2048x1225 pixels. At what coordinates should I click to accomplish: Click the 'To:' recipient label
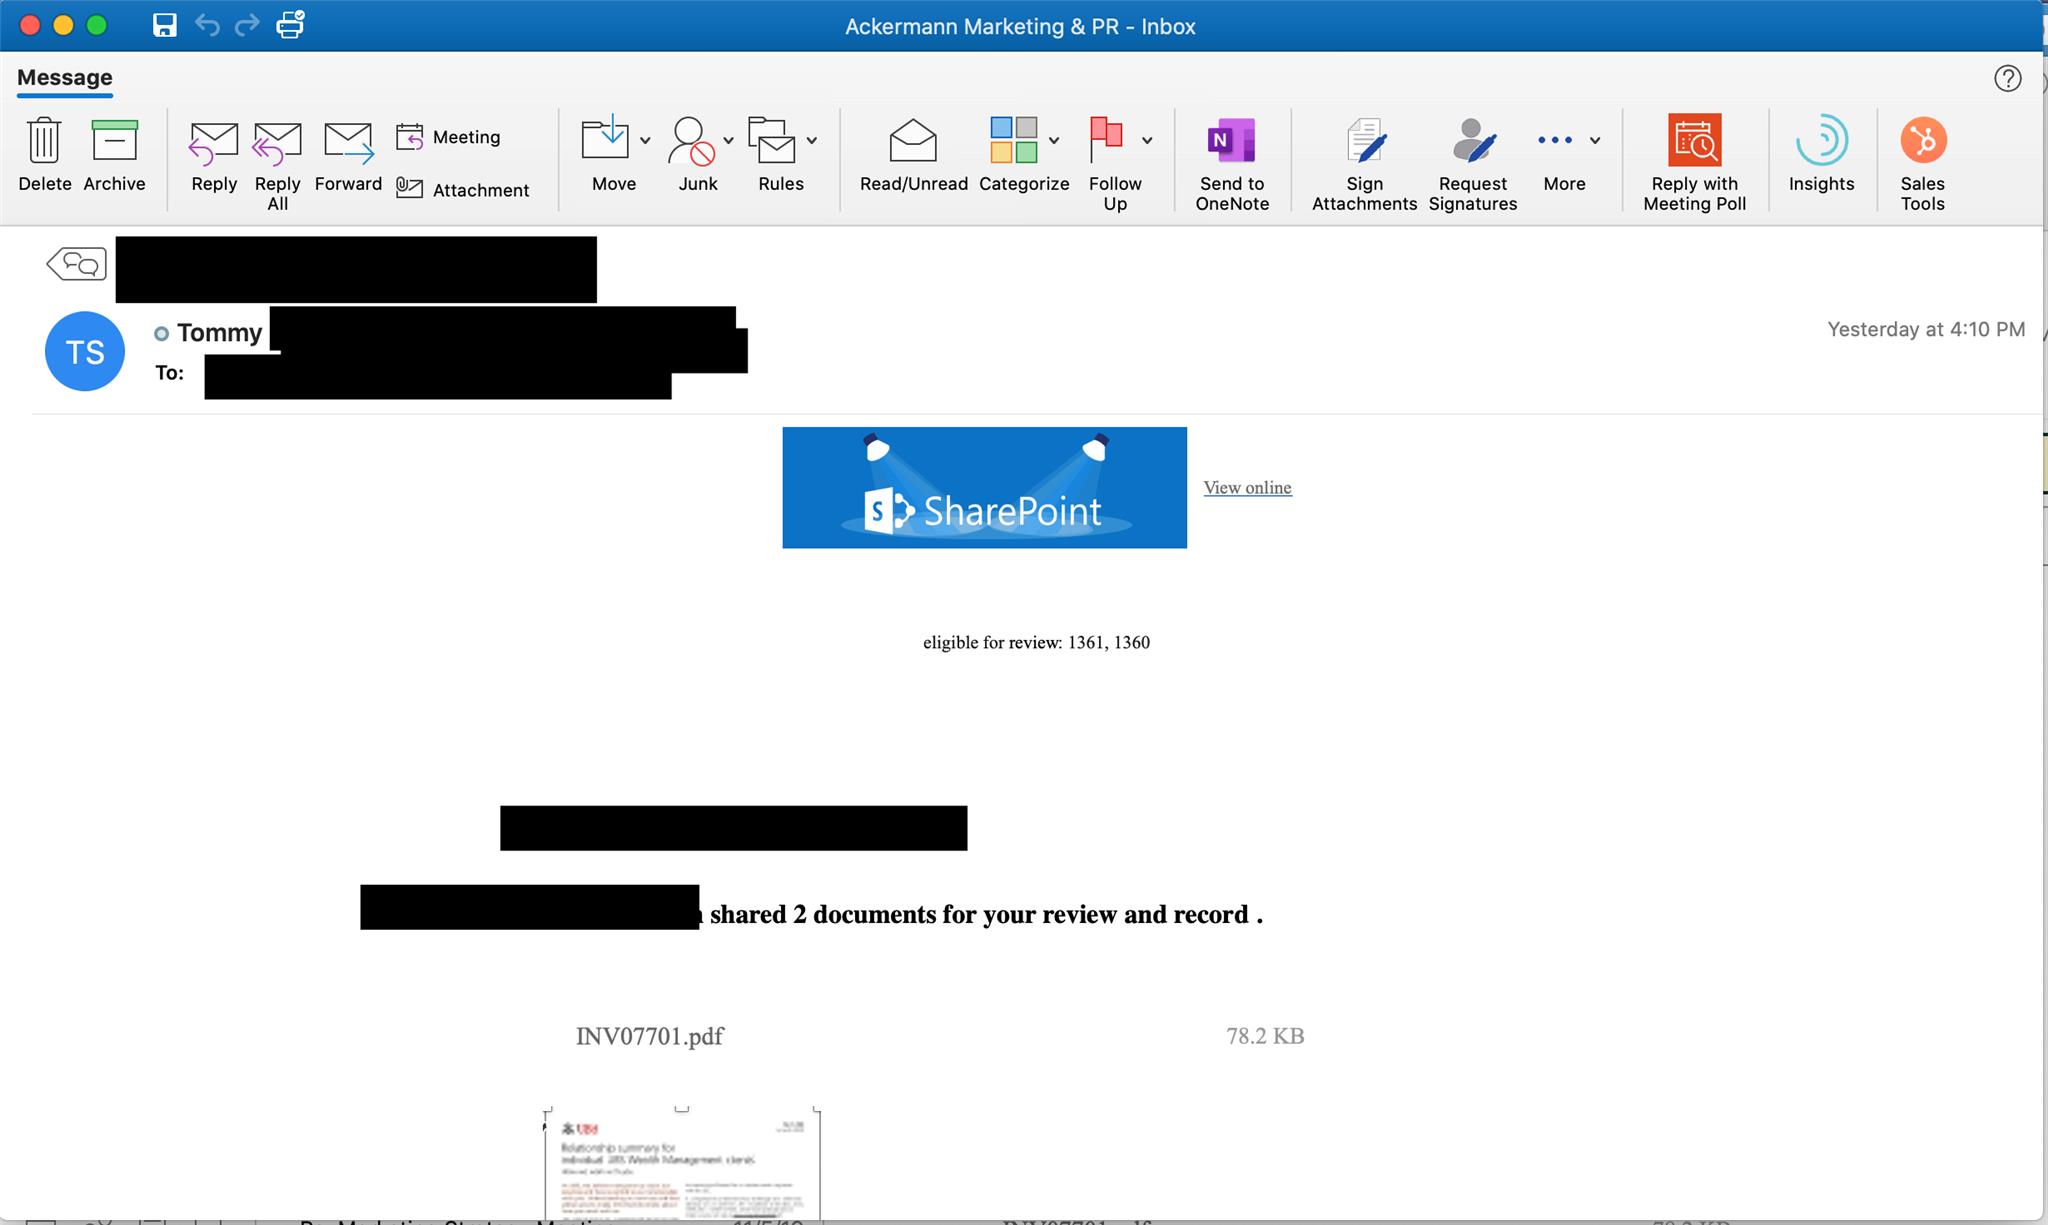(x=170, y=373)
